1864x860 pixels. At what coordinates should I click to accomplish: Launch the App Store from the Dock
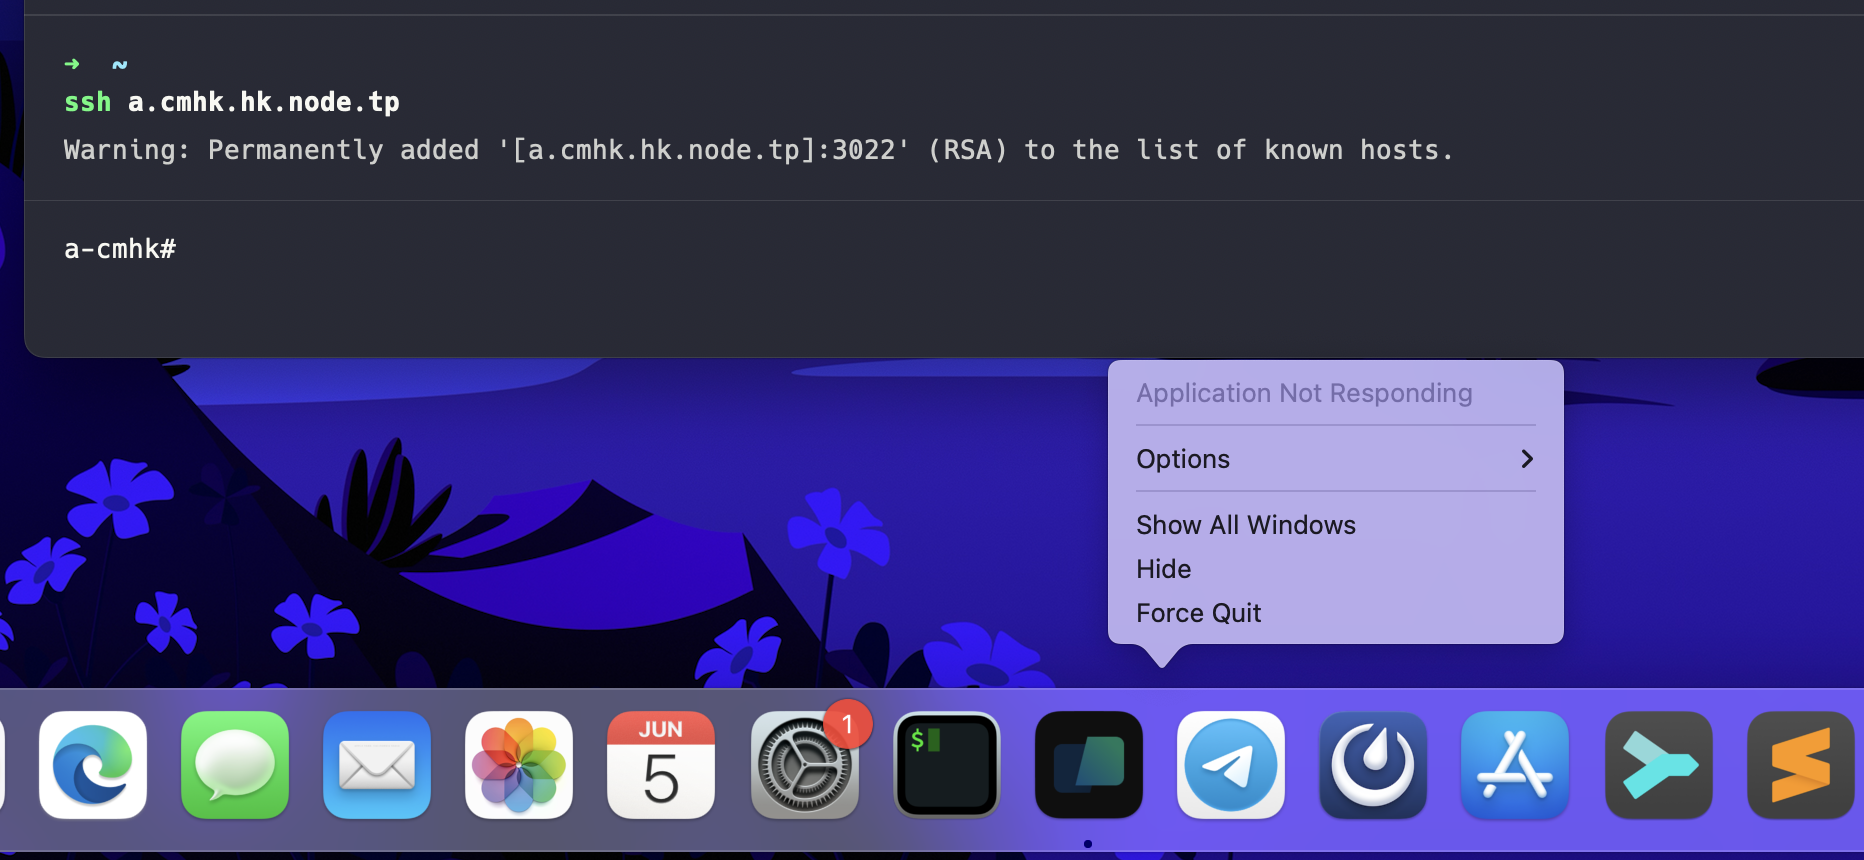[x=1515, y=765]
